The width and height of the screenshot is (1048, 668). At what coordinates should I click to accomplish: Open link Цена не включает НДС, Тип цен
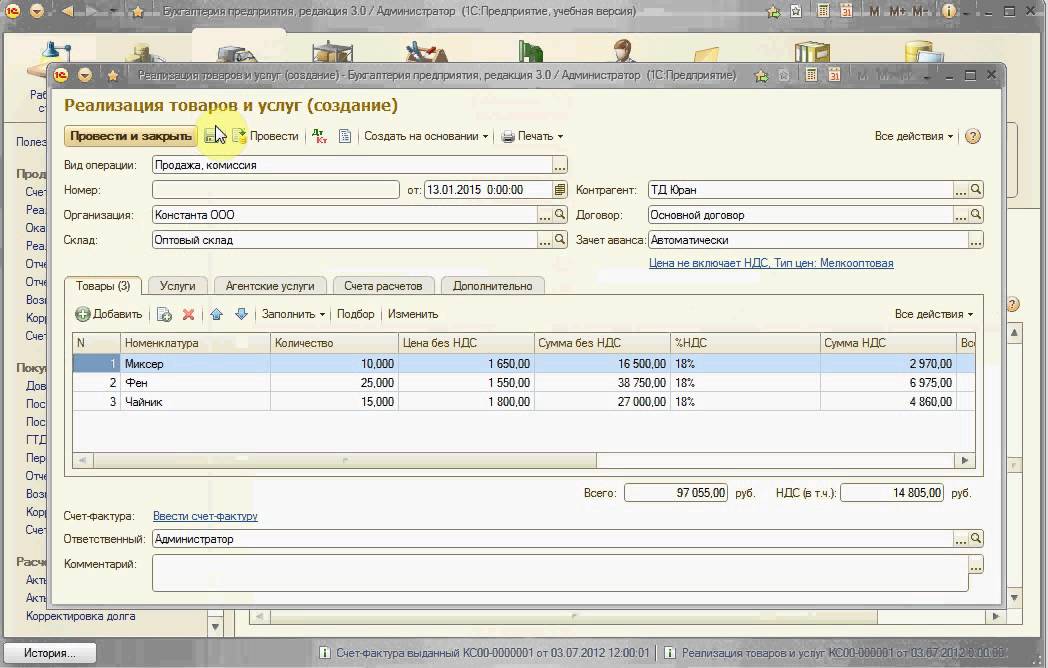(x=771, y=263)
